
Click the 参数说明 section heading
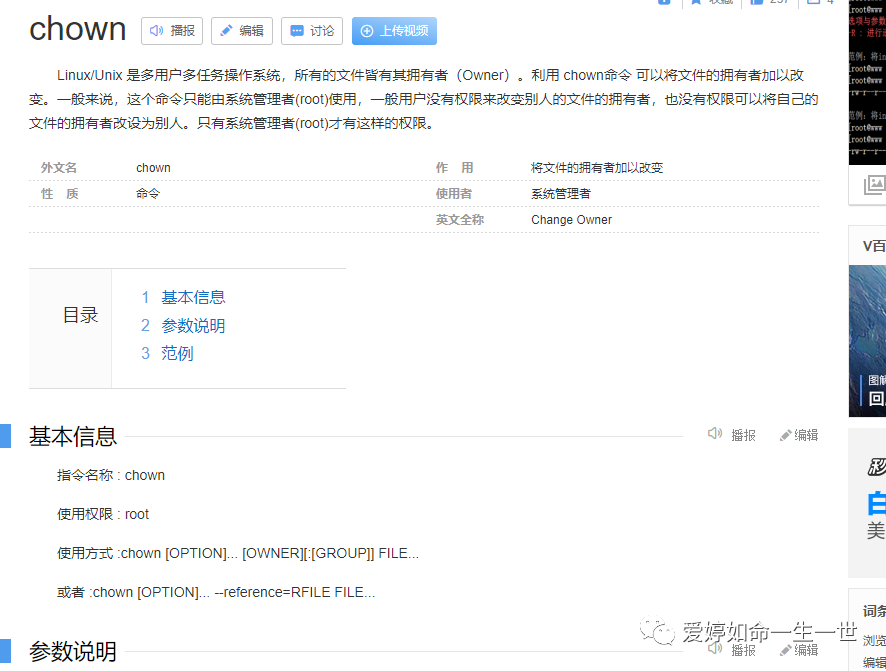73,651
